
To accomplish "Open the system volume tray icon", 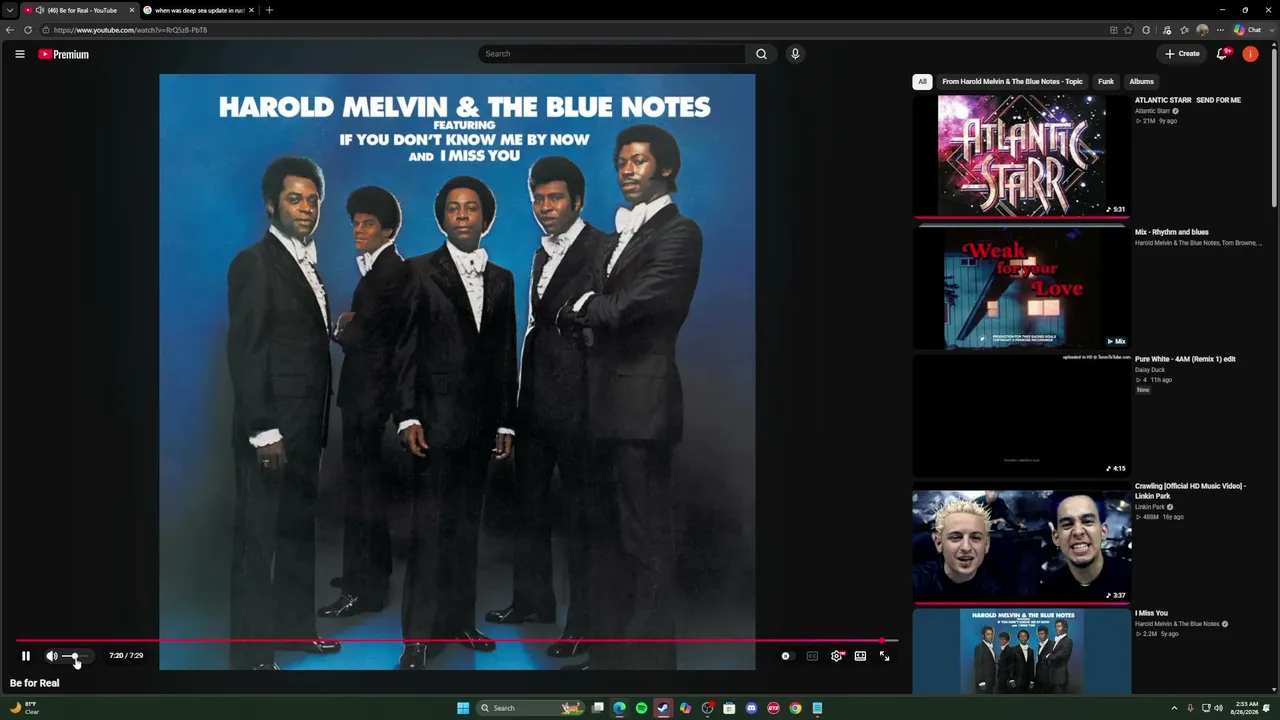I will point(1218,708).
